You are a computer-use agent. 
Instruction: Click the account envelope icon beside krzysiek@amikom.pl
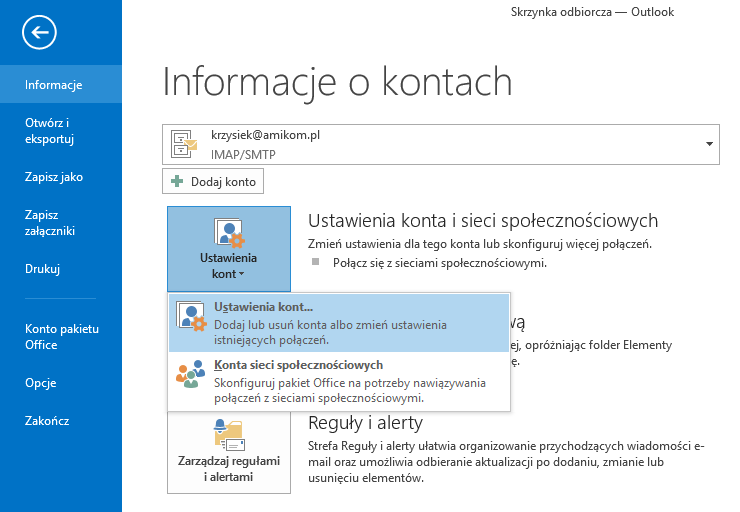[185, 144]
